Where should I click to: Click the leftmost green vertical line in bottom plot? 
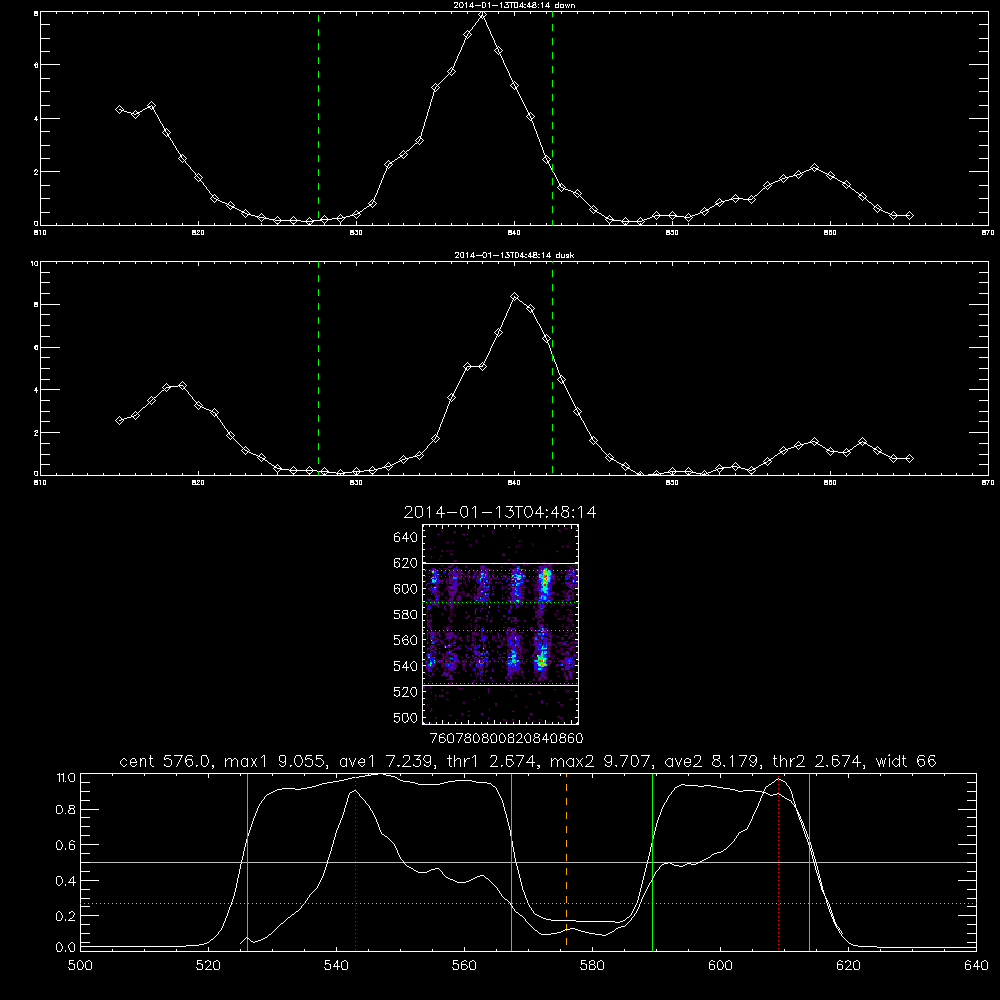247,861
